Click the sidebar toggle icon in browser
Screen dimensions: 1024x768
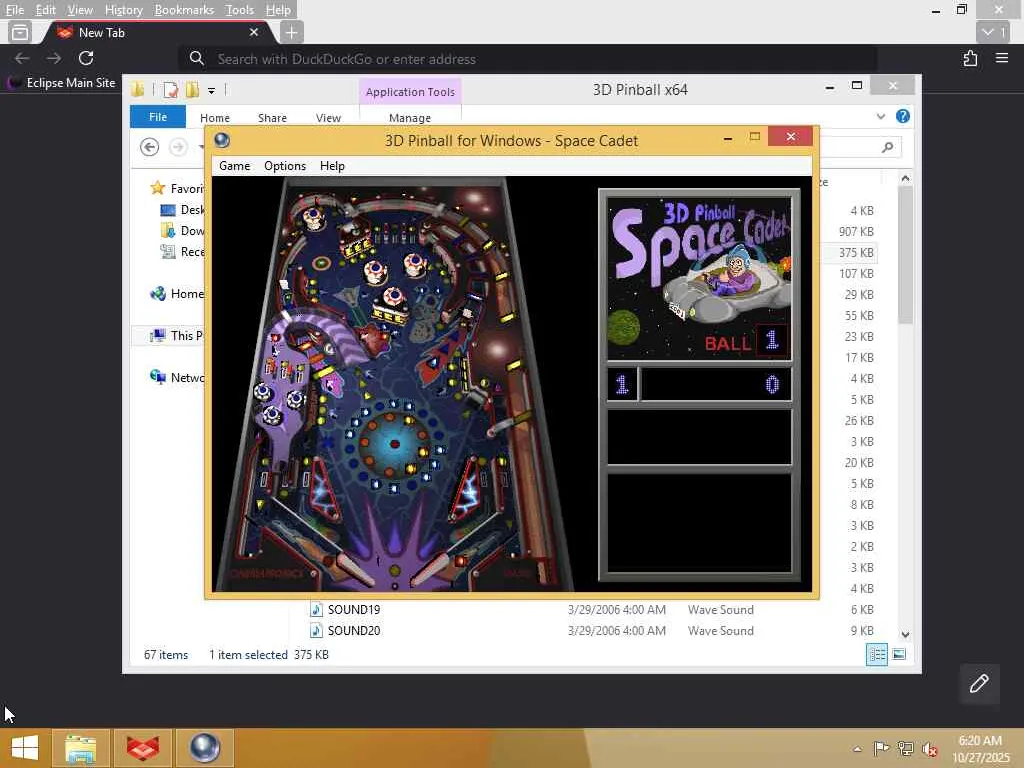click(20, 32)
